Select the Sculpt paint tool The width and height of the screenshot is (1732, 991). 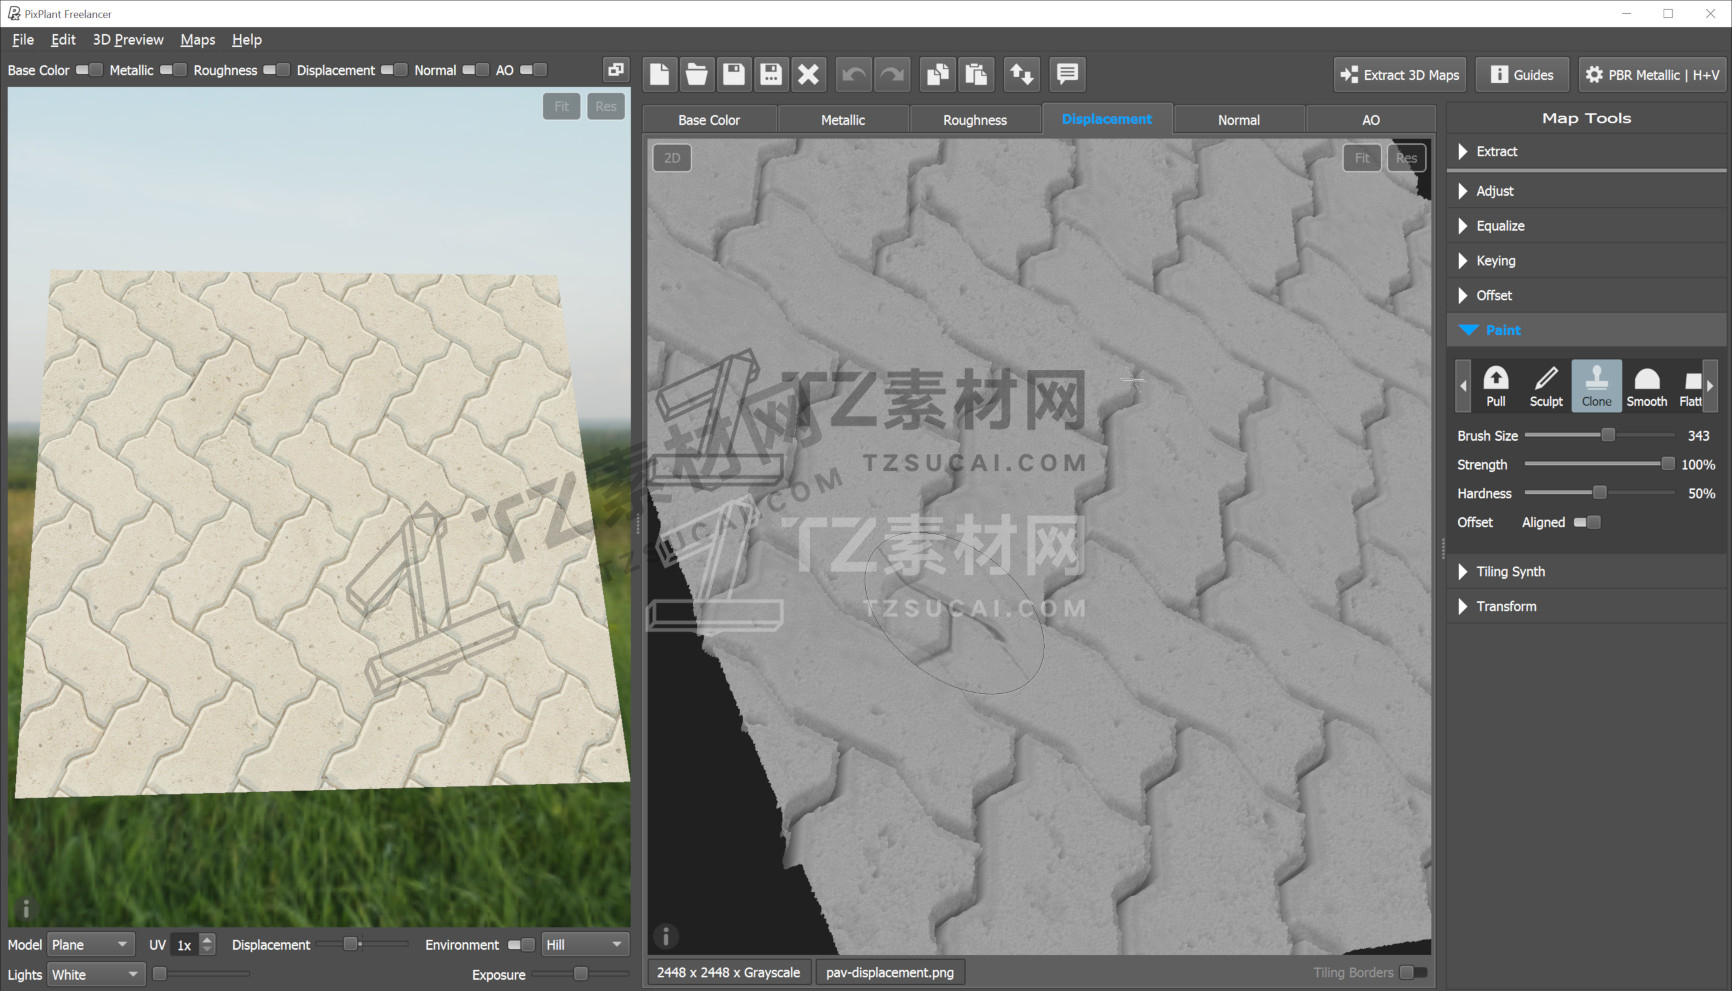click(1546, 386)
